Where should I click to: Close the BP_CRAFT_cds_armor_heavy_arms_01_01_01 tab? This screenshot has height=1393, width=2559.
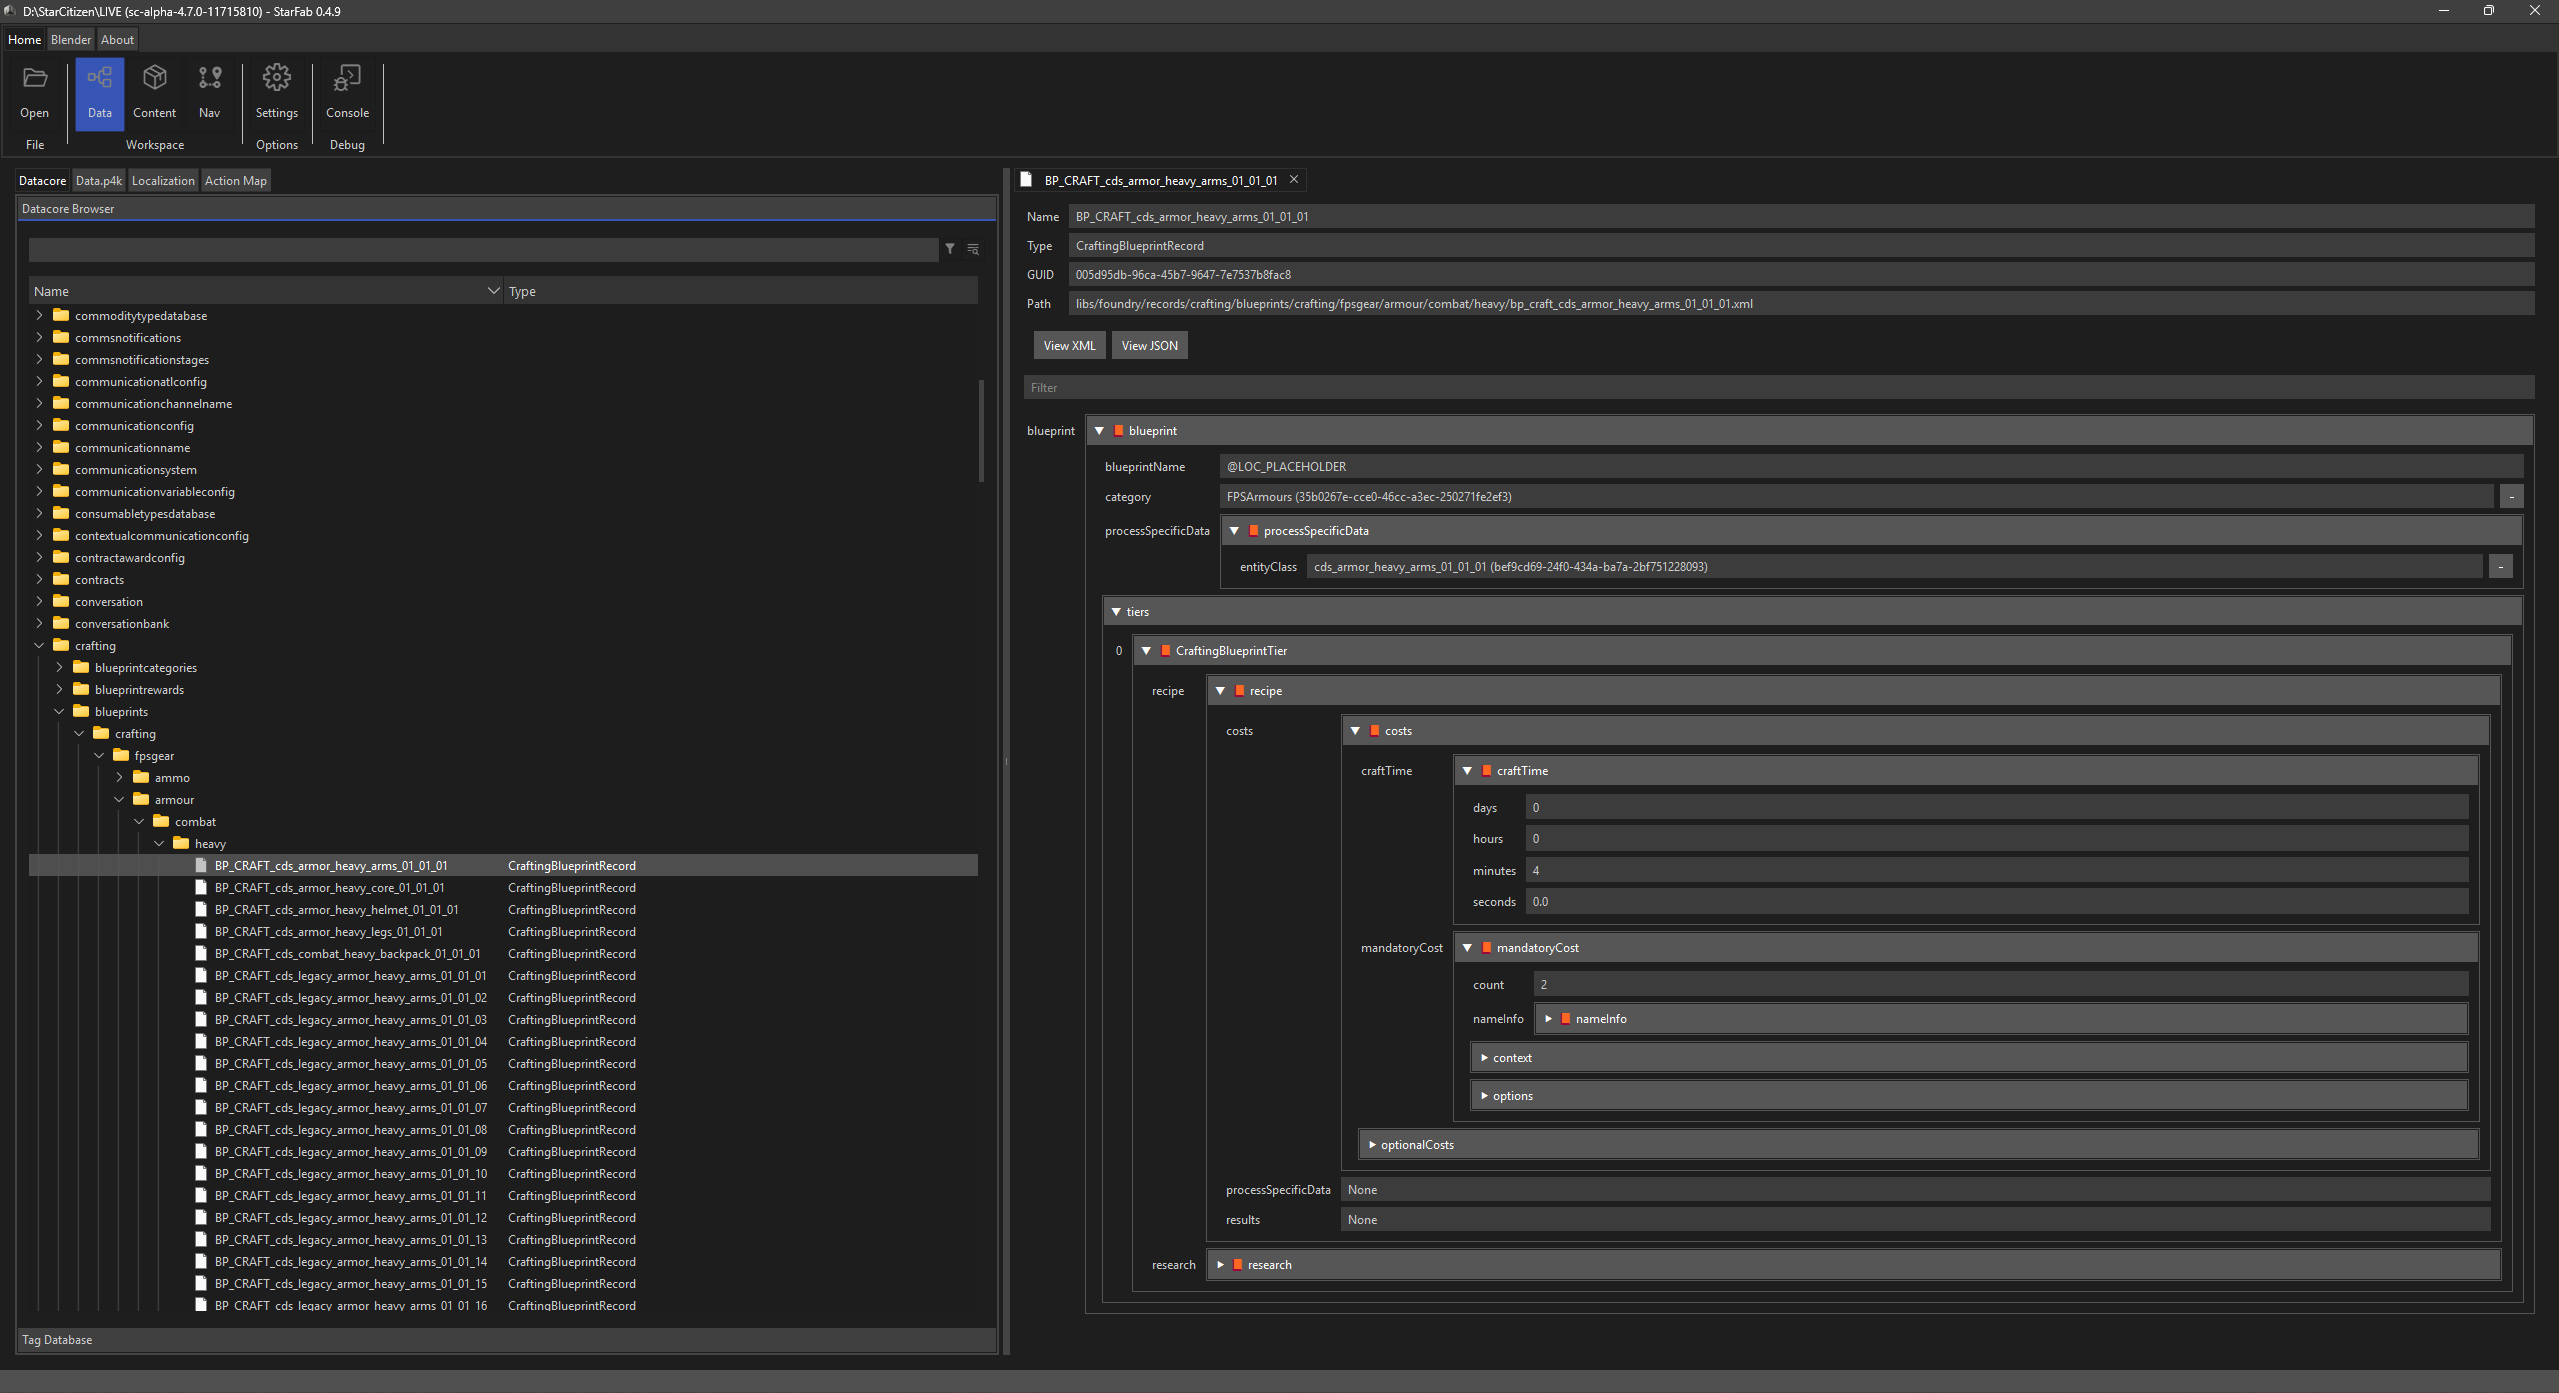(x=1293, y=180)
